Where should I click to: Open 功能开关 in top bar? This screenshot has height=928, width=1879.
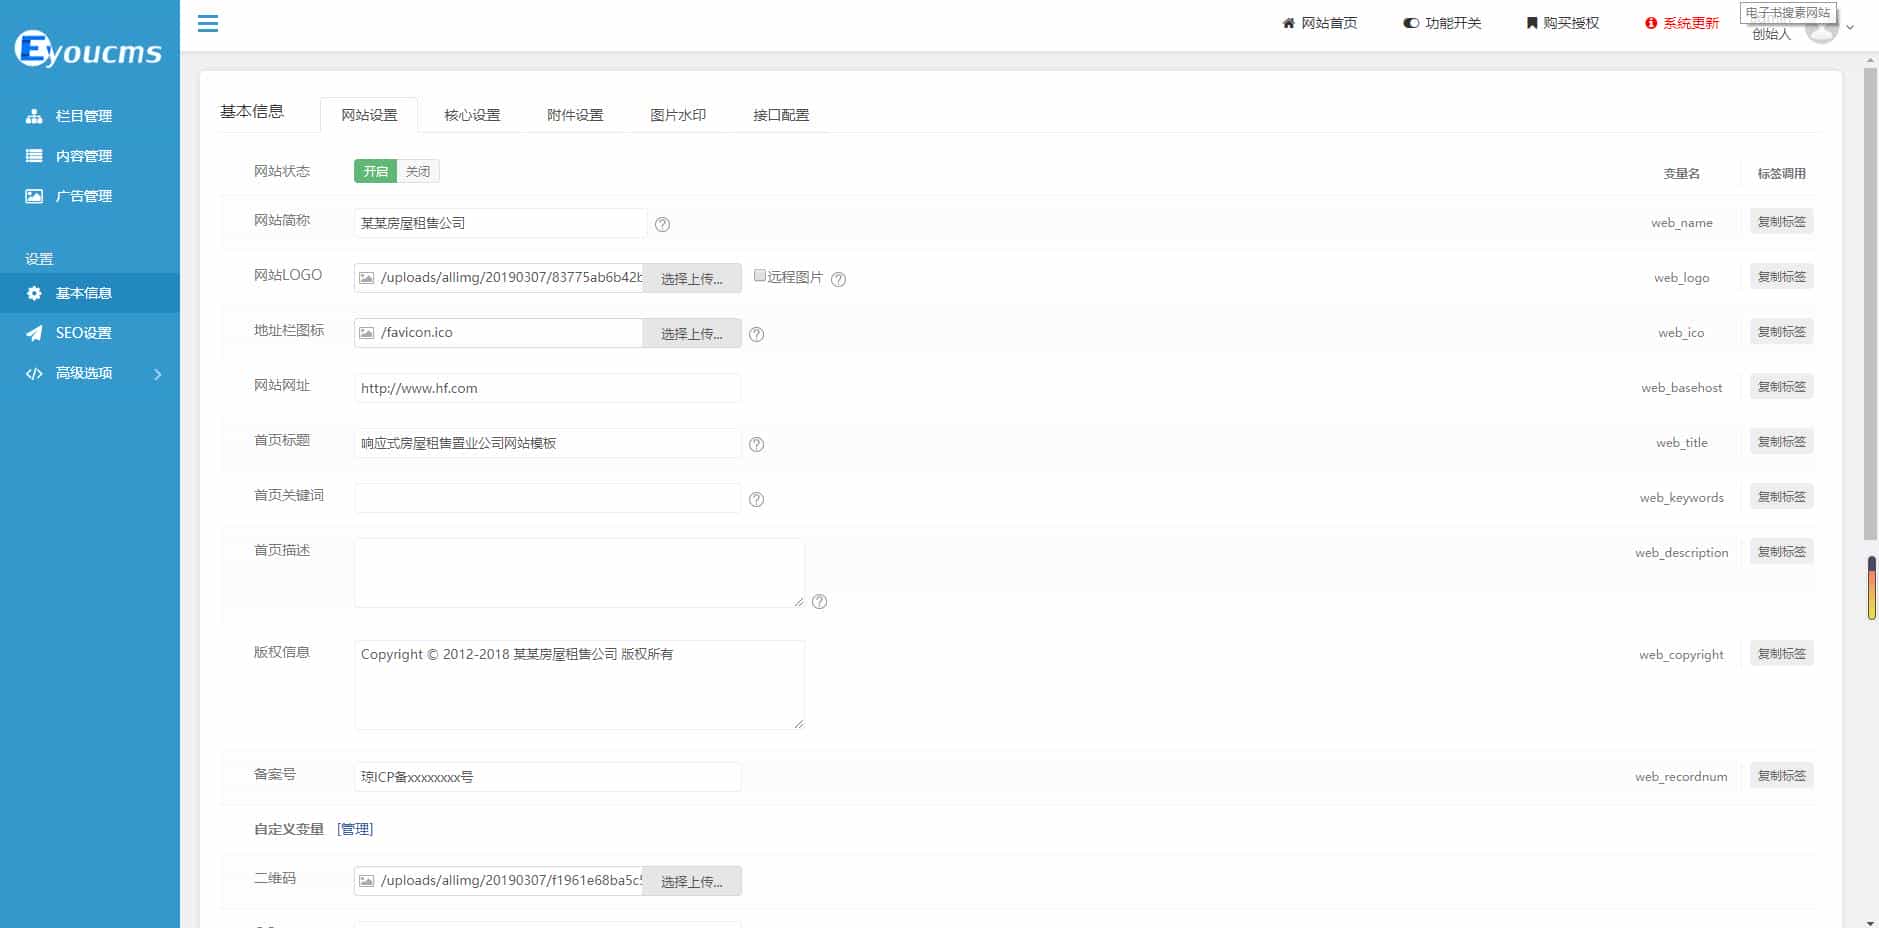(x=1442, y=23)
